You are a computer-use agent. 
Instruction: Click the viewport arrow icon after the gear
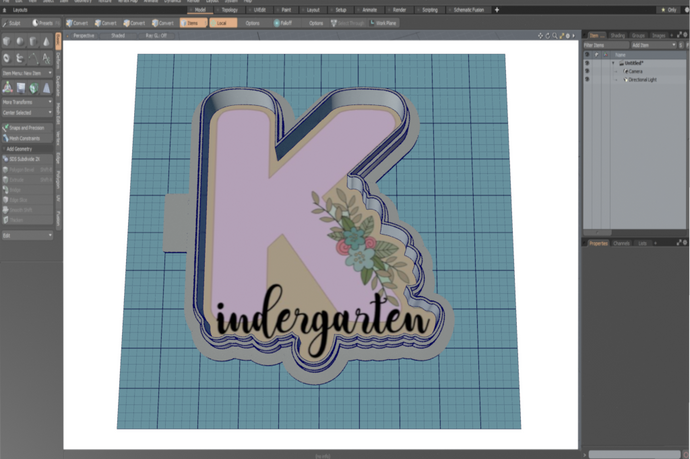click(x=573, y=36)
